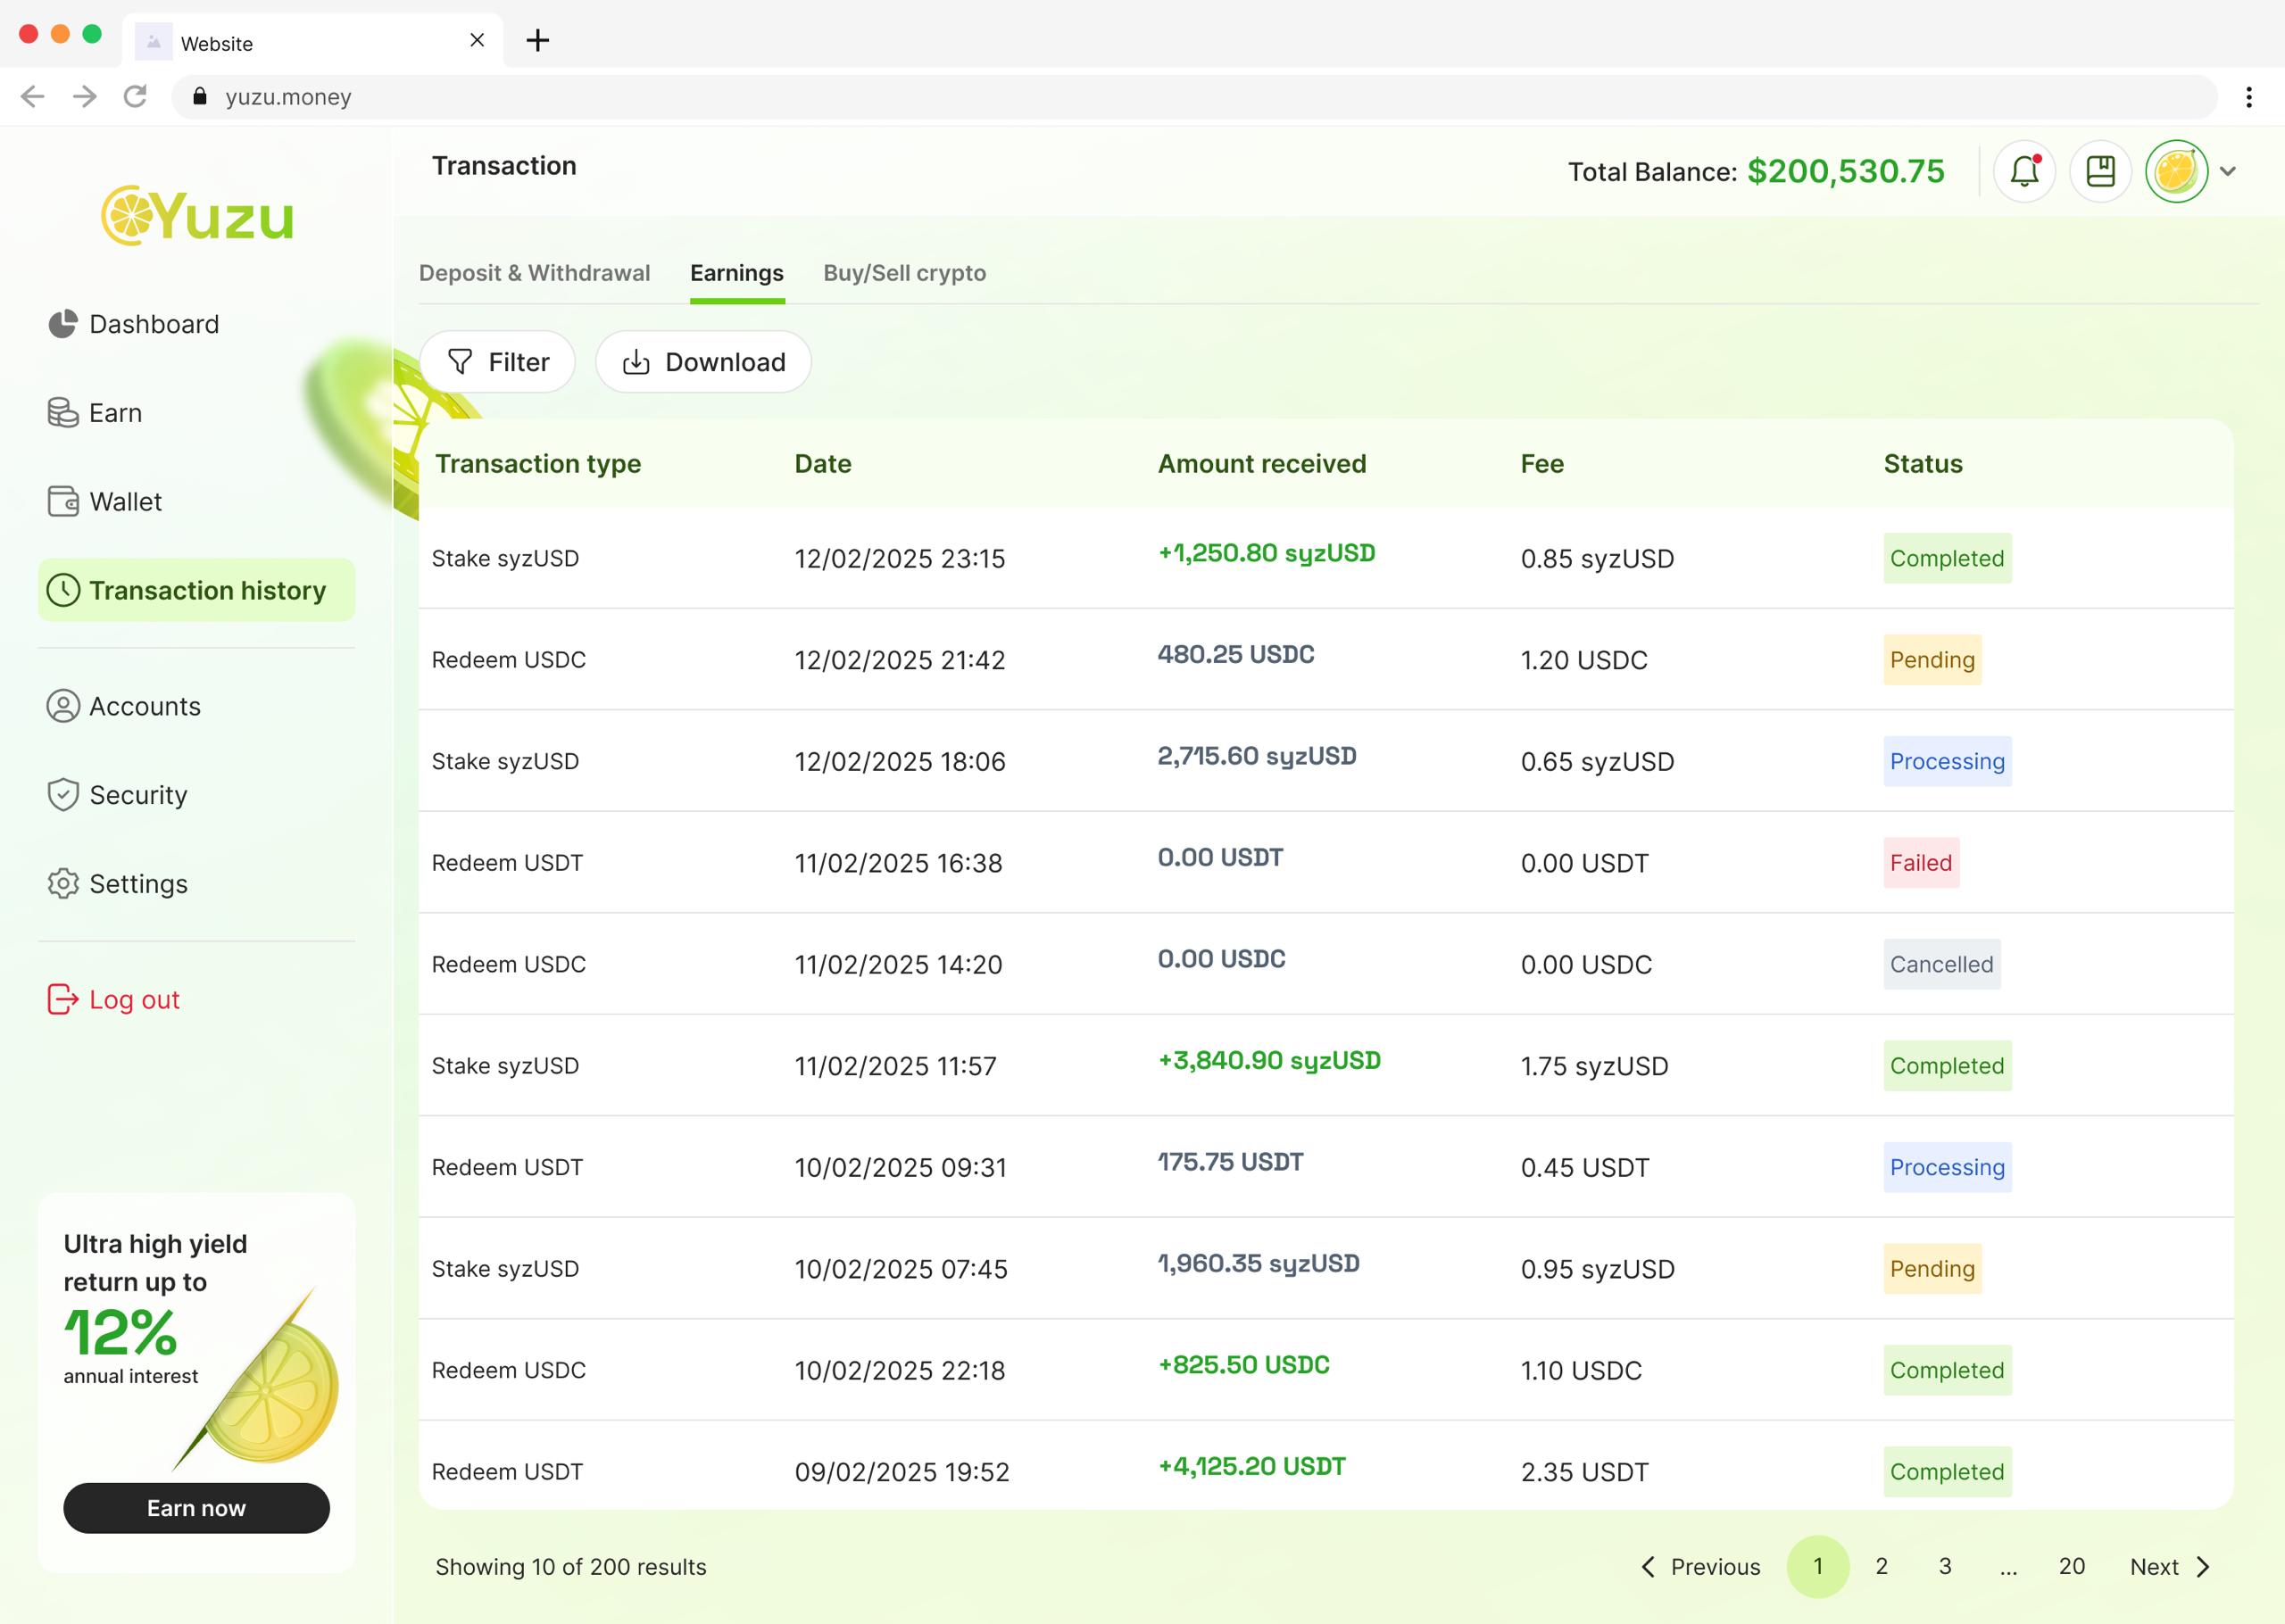The height and width of the screenshot is (1624, 2285).
Task: Open notifications bell icon
Action: coord(2024,171)
